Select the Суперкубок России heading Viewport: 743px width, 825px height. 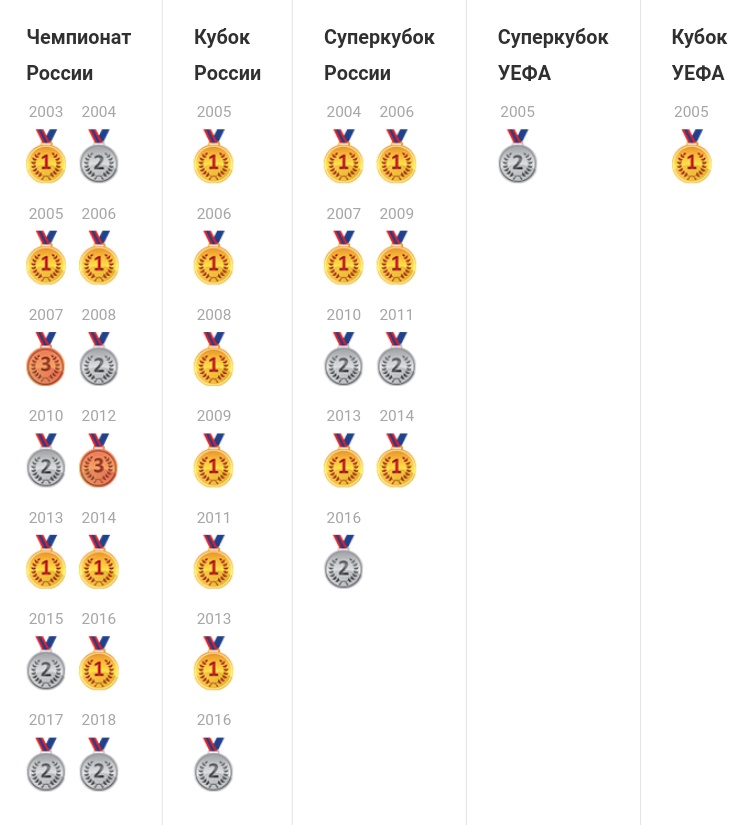click(x=379, y=55)
